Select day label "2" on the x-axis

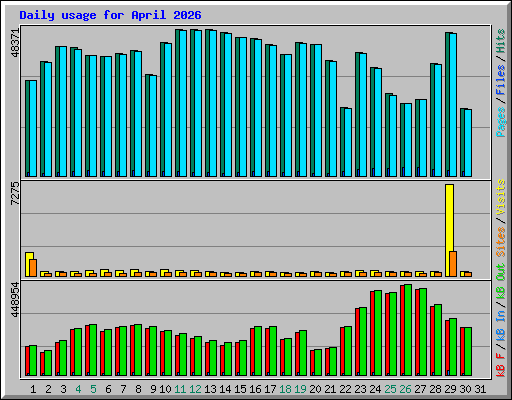[x=48, y=389]
